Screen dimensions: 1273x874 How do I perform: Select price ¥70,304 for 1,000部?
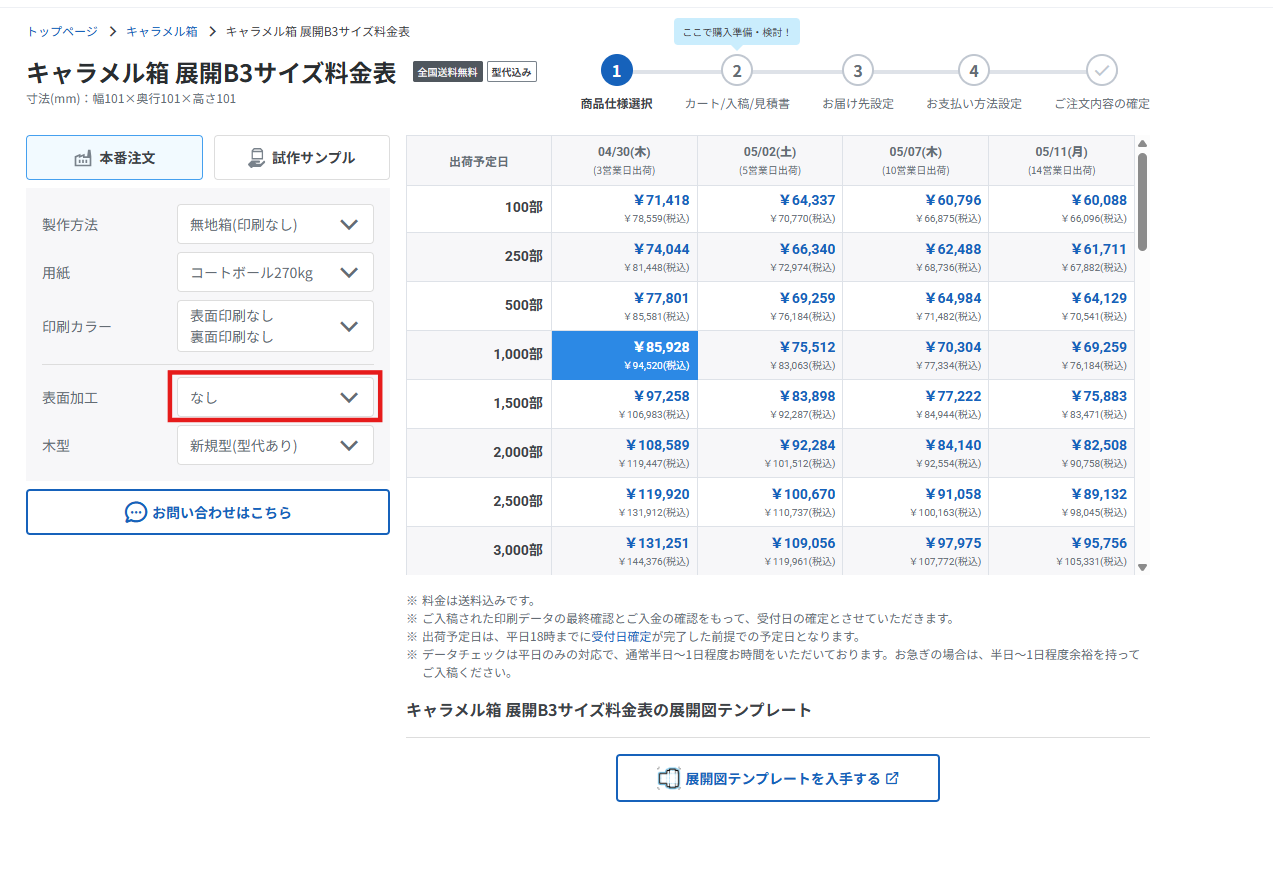tap(916, 356)
